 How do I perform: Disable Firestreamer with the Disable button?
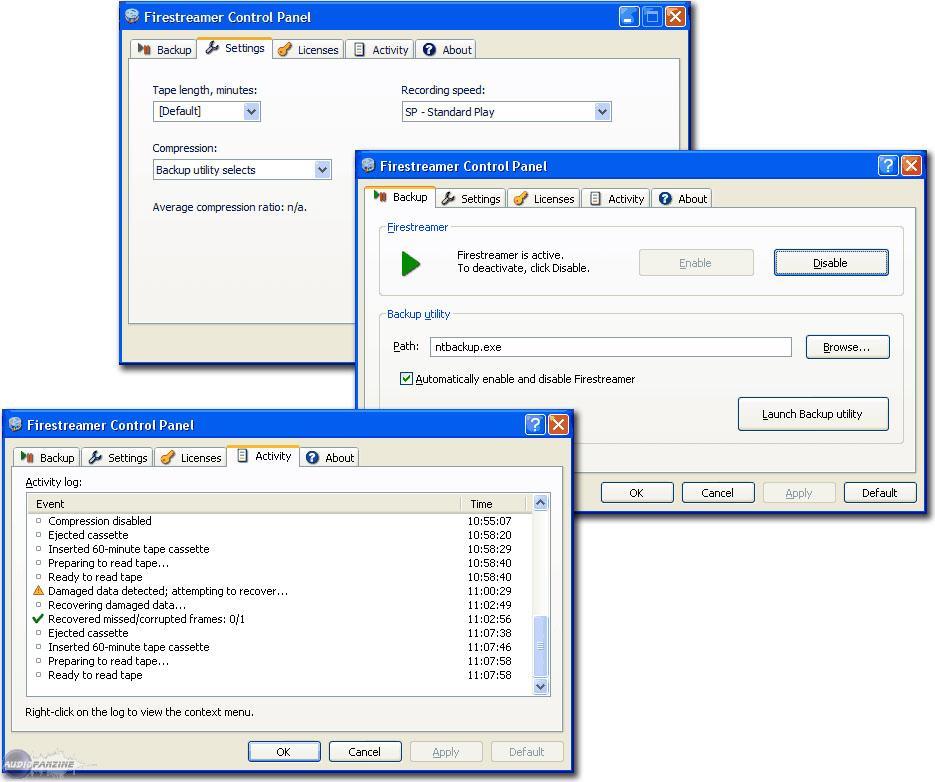click(830, 262)
